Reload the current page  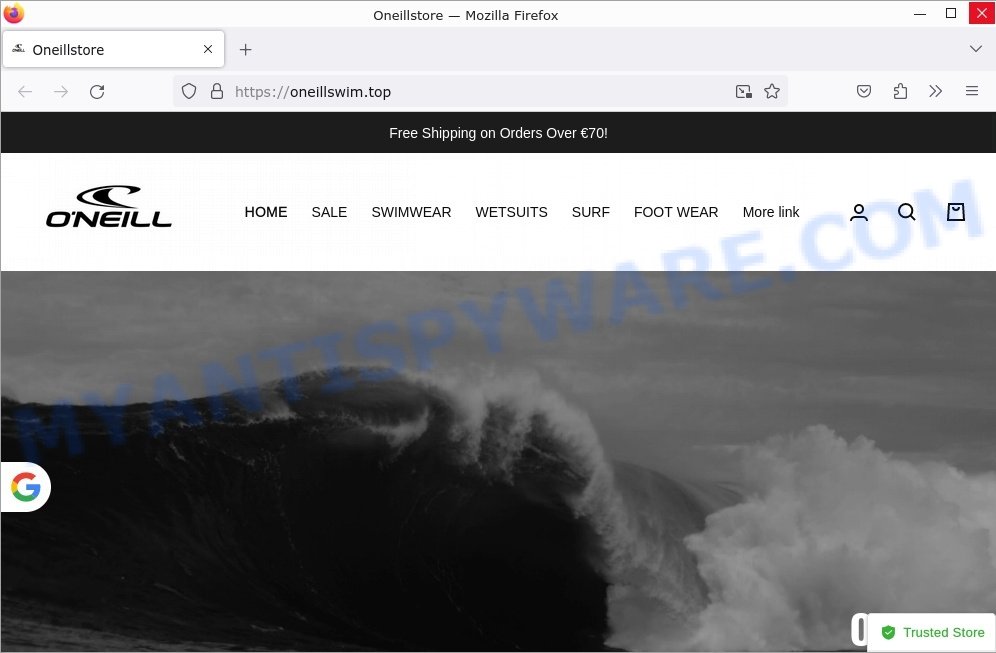coord(97,91)
